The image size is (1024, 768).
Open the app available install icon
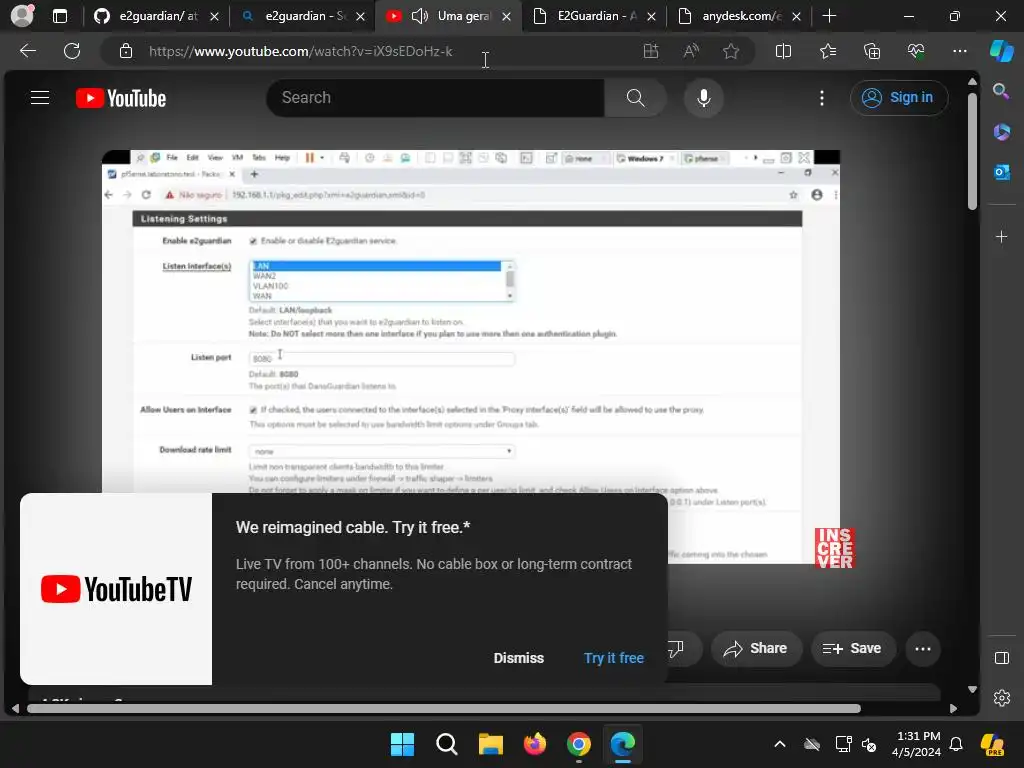click(x=650, y=51)
